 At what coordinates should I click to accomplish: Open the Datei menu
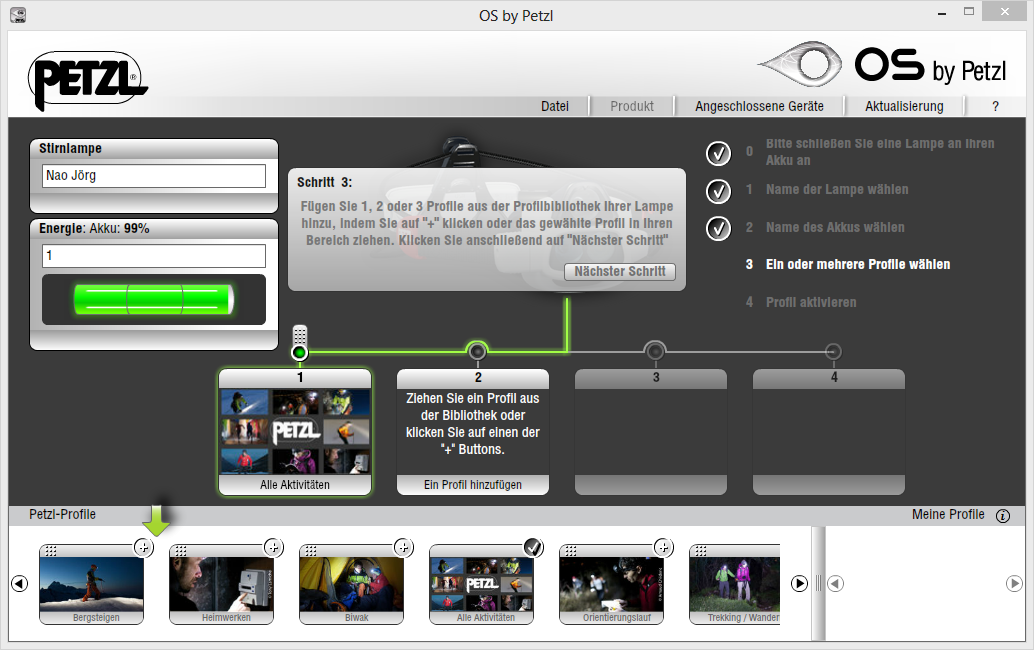(555, 106)
